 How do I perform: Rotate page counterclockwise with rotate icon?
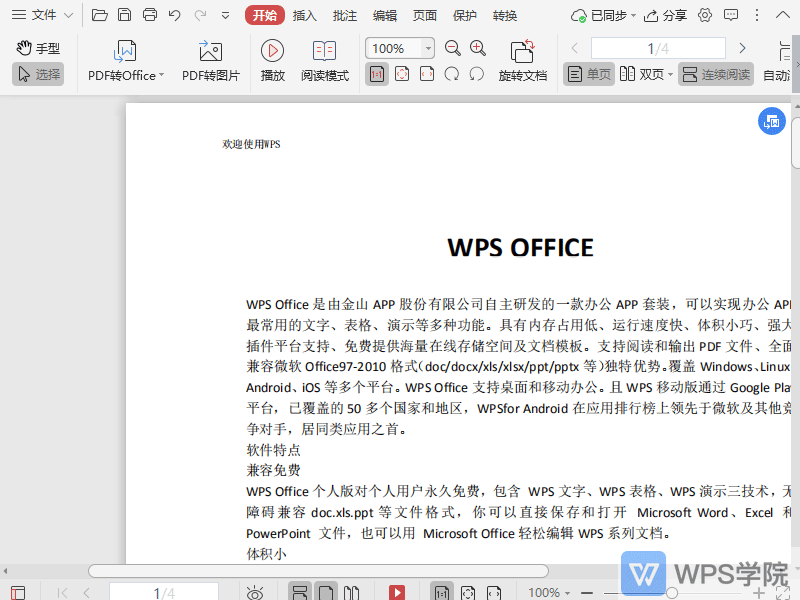[x=476, y=74]
